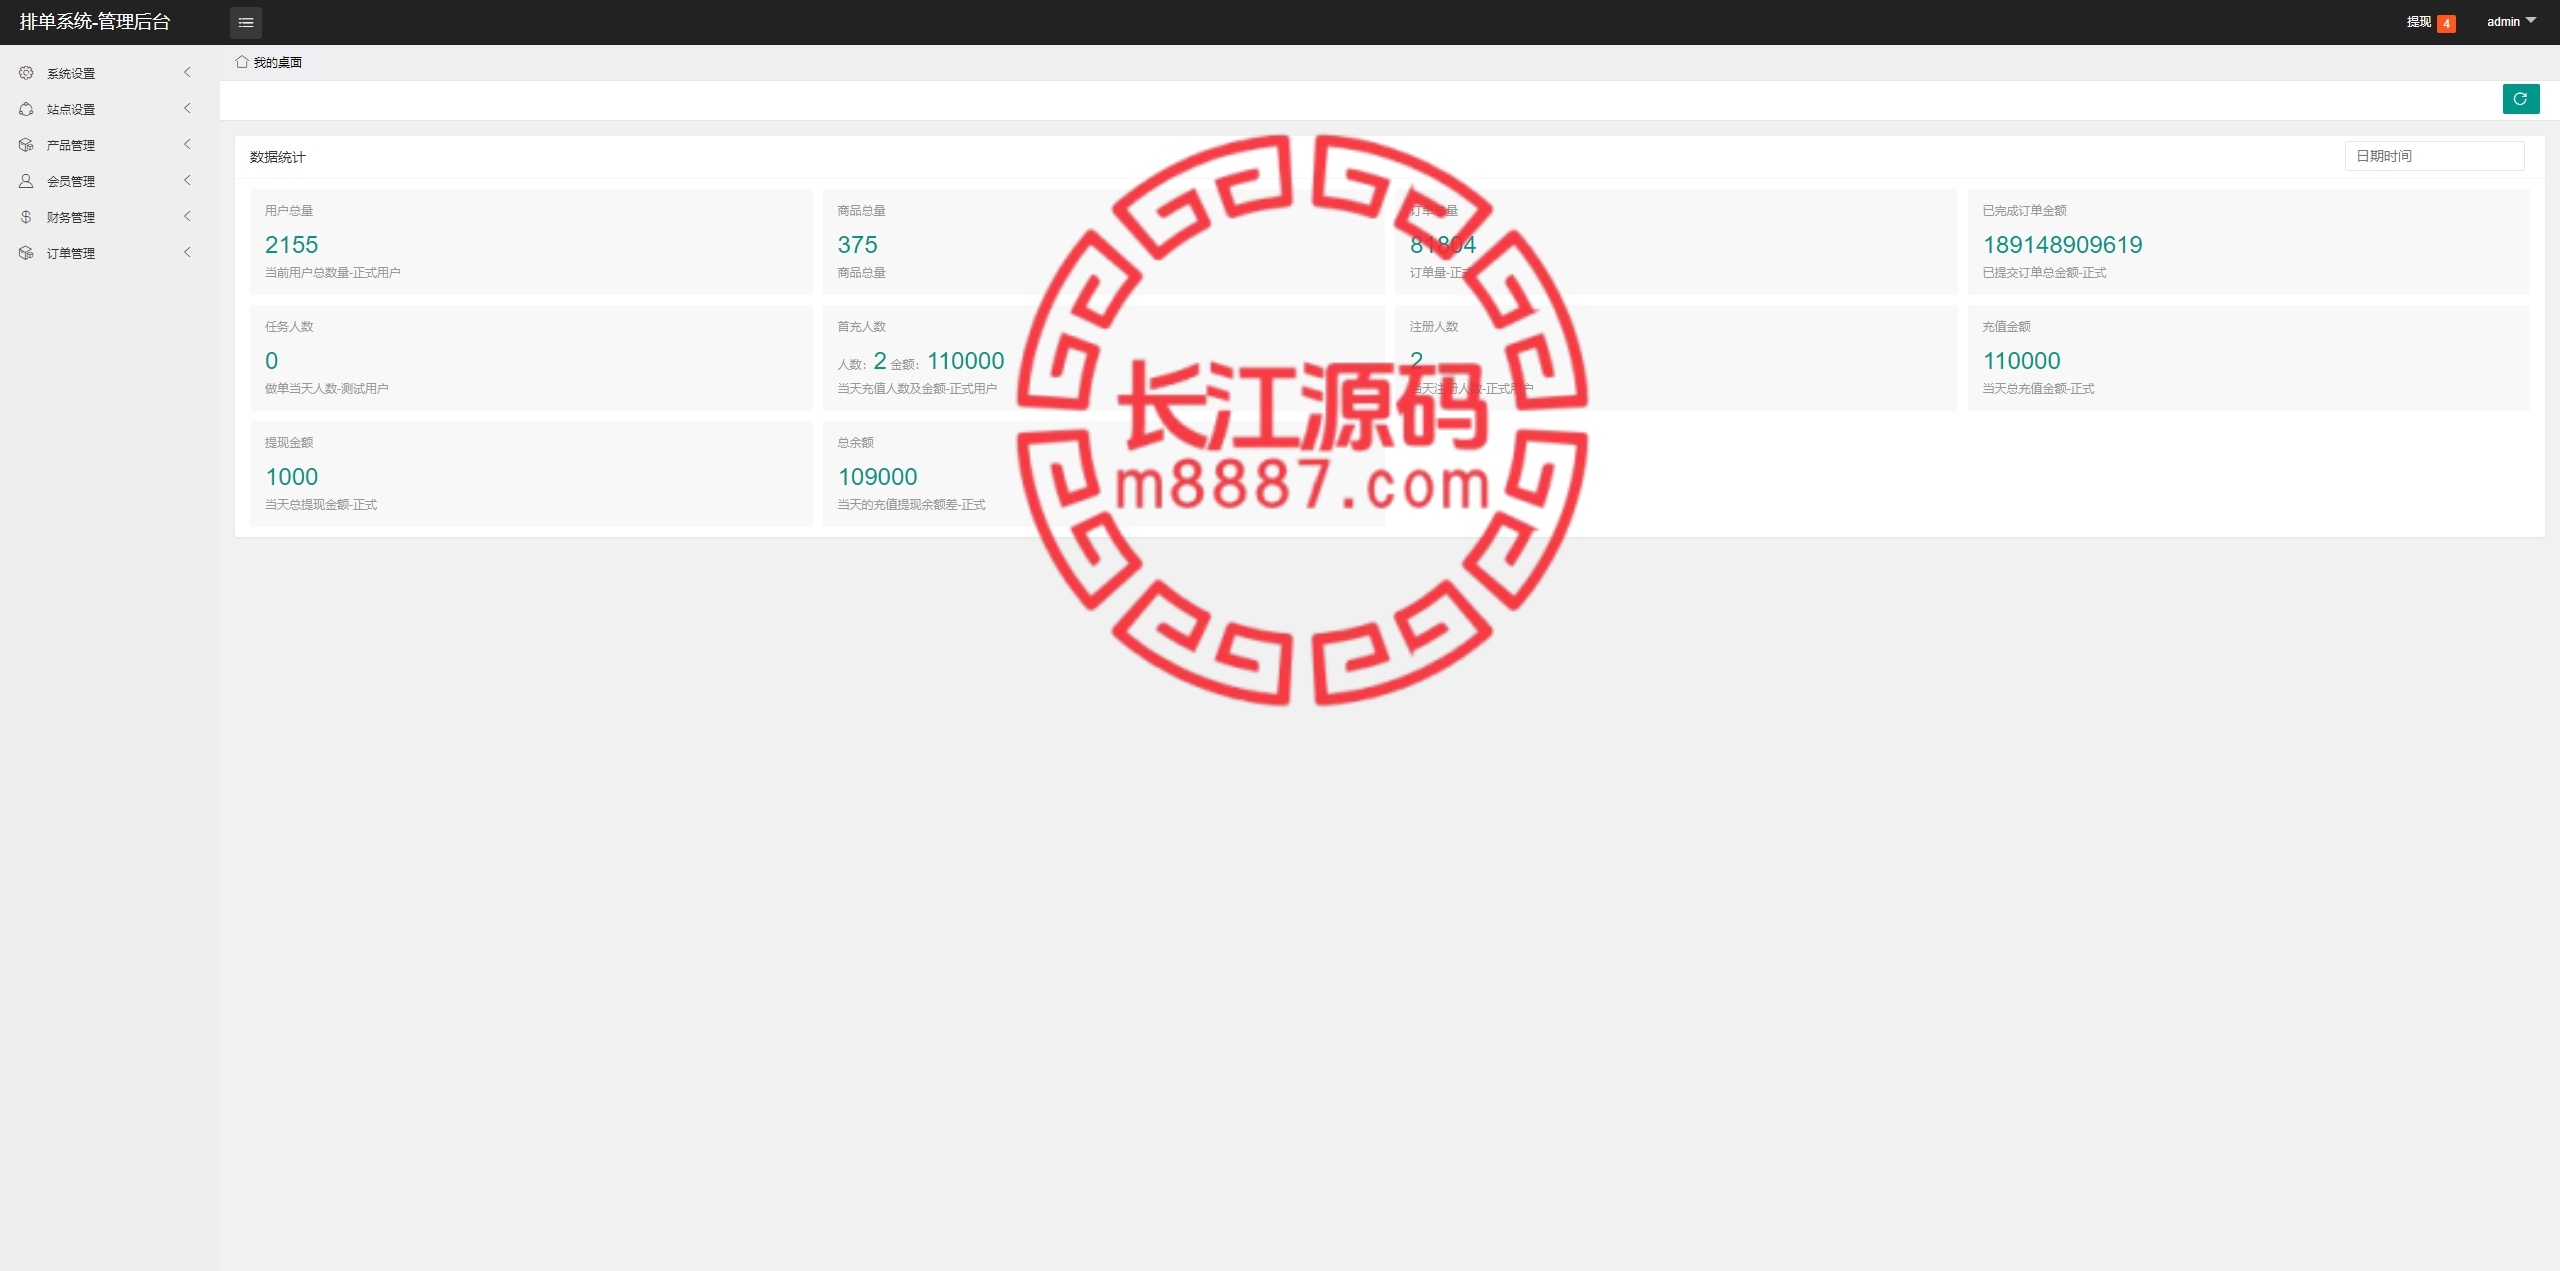Click the 已提交订单总金额-正式 caption

(2044, 273)
